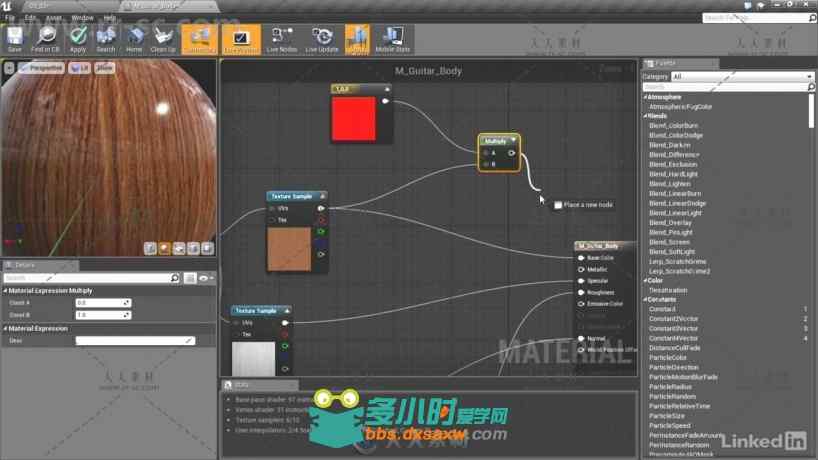Open the Window menu
The width and height of the screenshot is (818, 460).
pyautogui.click(x=82, y=18)
